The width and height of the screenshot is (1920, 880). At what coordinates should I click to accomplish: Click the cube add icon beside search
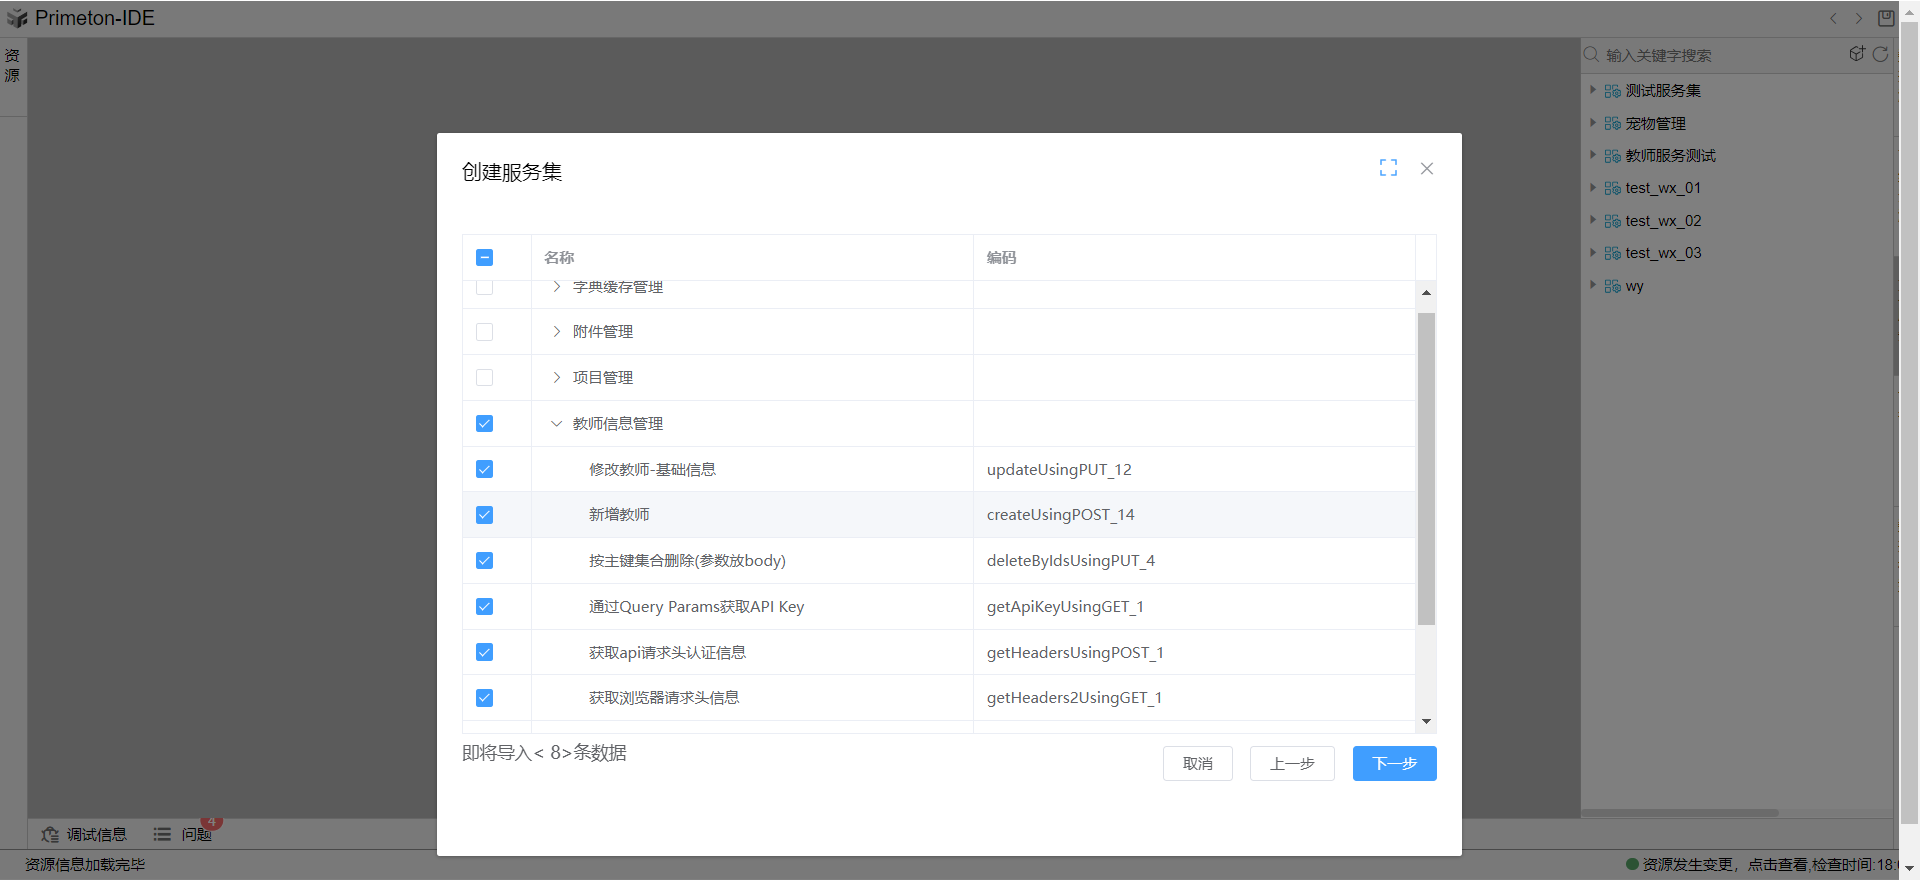(x=1857, y=54)
